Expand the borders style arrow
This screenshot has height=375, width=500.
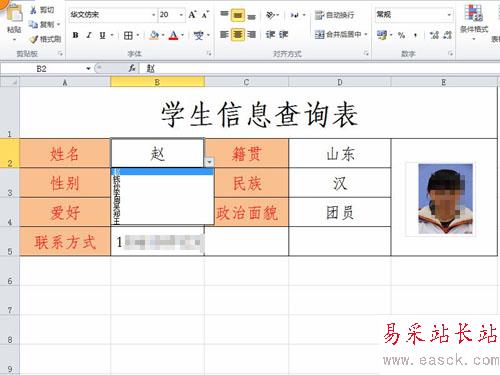(137, 35)
